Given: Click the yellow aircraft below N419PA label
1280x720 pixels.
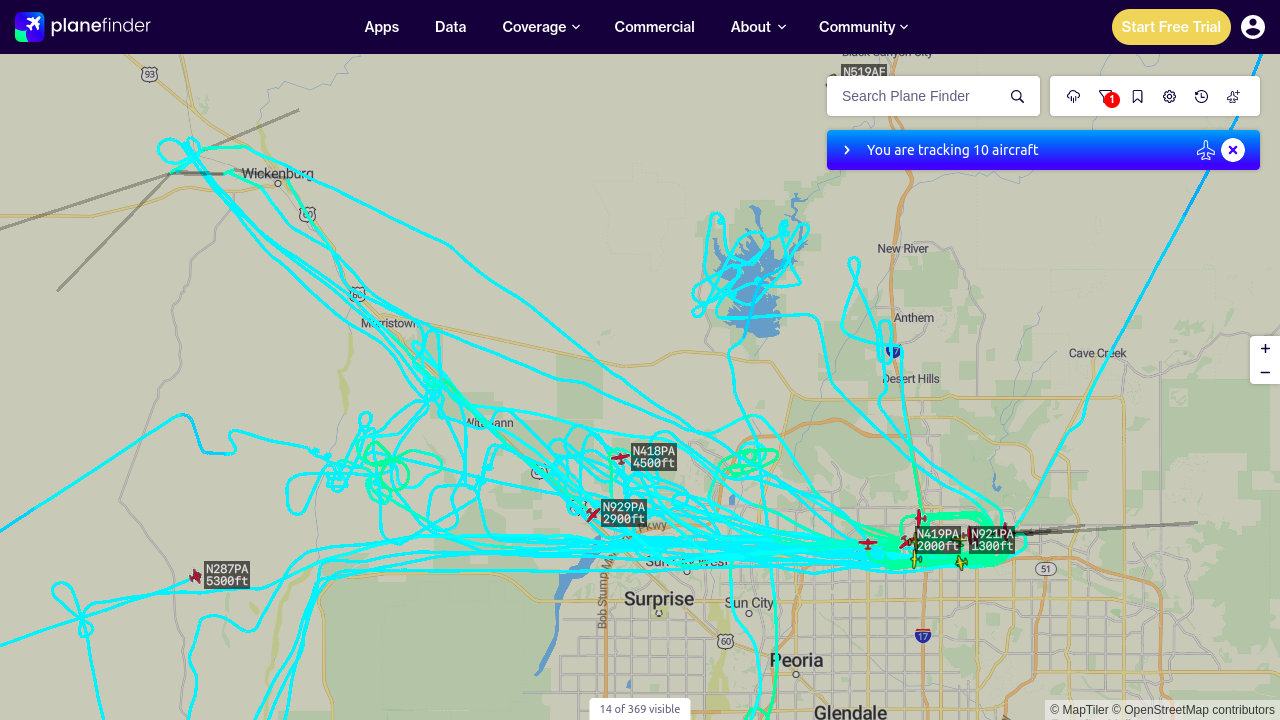Looking at the screenshot, I should pyautogui.click(x=916, y=560).
